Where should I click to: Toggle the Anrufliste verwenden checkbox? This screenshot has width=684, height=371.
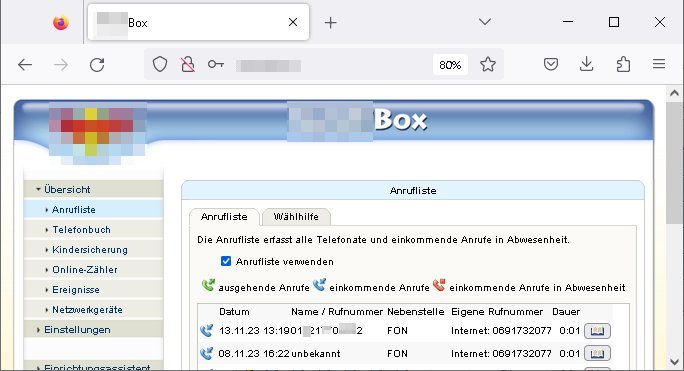(226, 261)
